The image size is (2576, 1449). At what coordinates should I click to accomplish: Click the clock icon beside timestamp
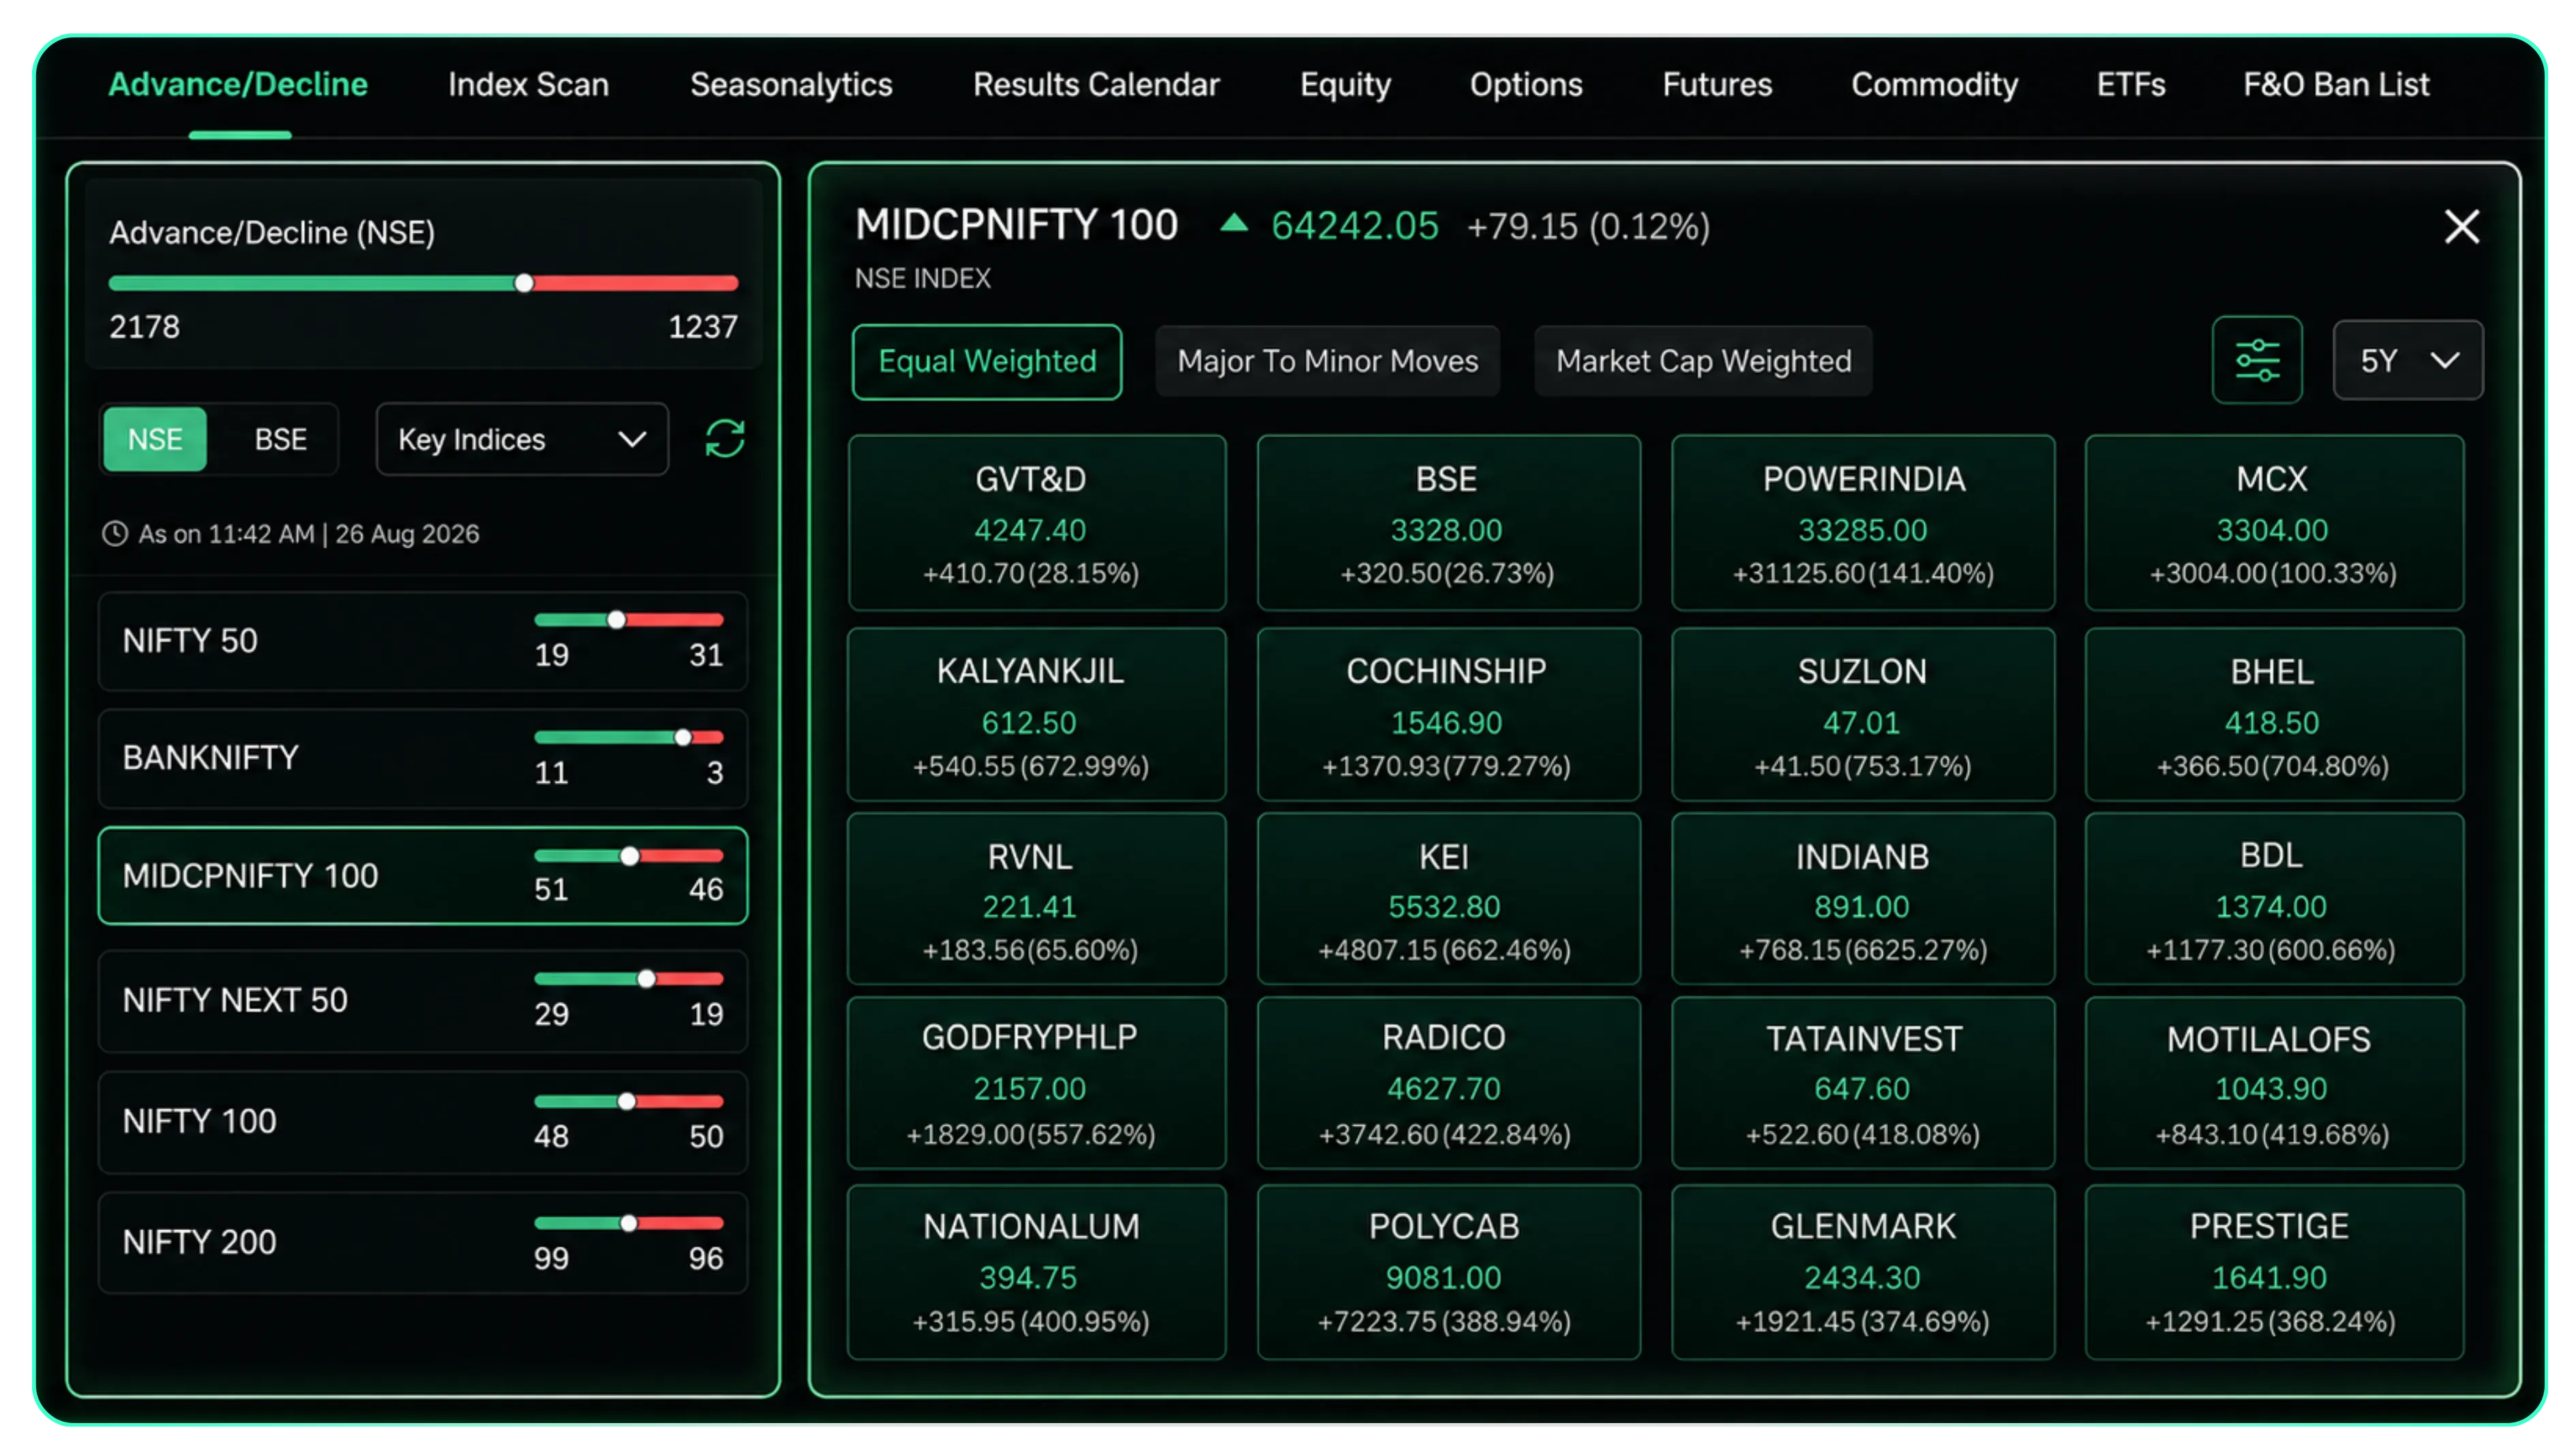pos(115,533)
